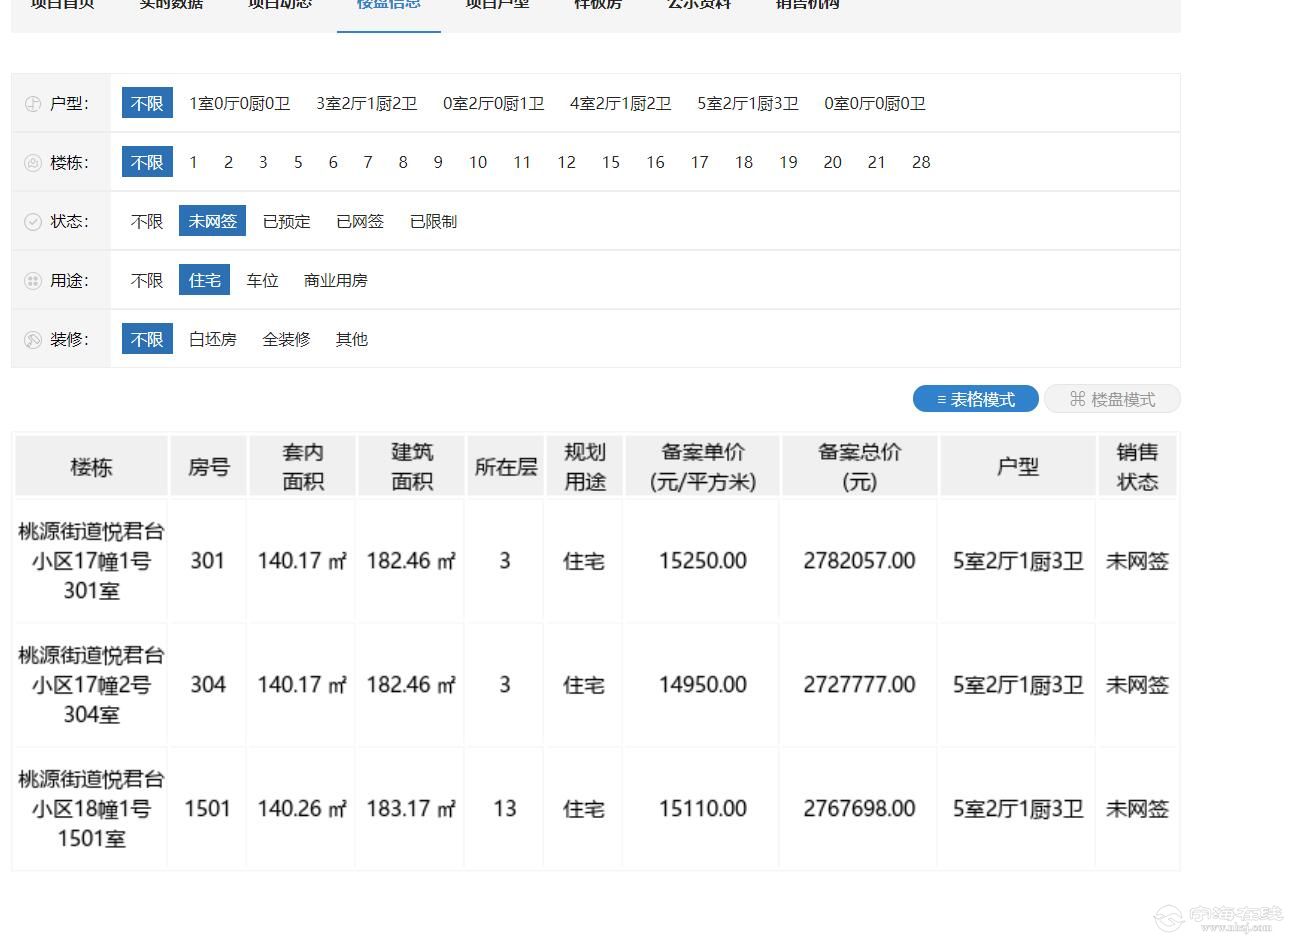The width and height of the screenshot is (1304, 947).
Task: Choose building 12 in 楼栋 filter
Action: click(x=566, y=162)
